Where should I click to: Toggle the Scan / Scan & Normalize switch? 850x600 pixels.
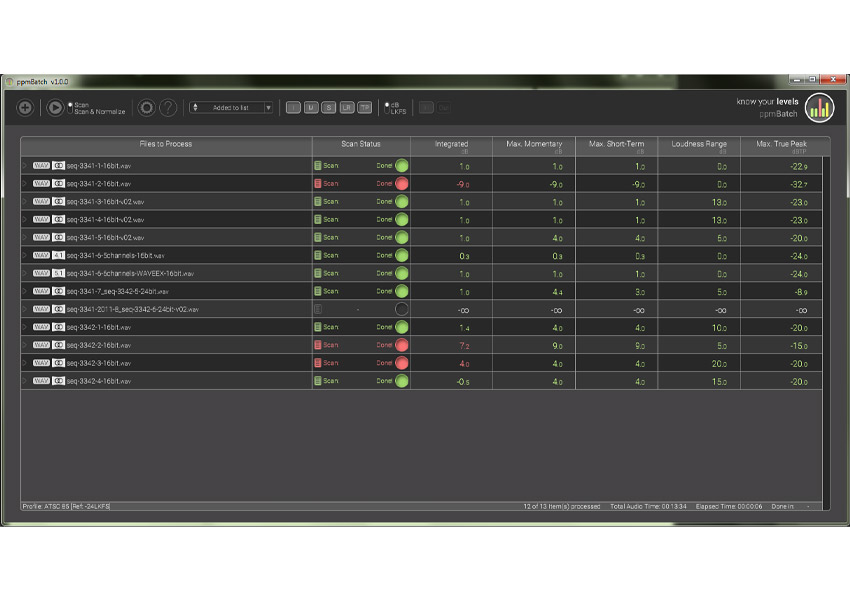[70, 108]
